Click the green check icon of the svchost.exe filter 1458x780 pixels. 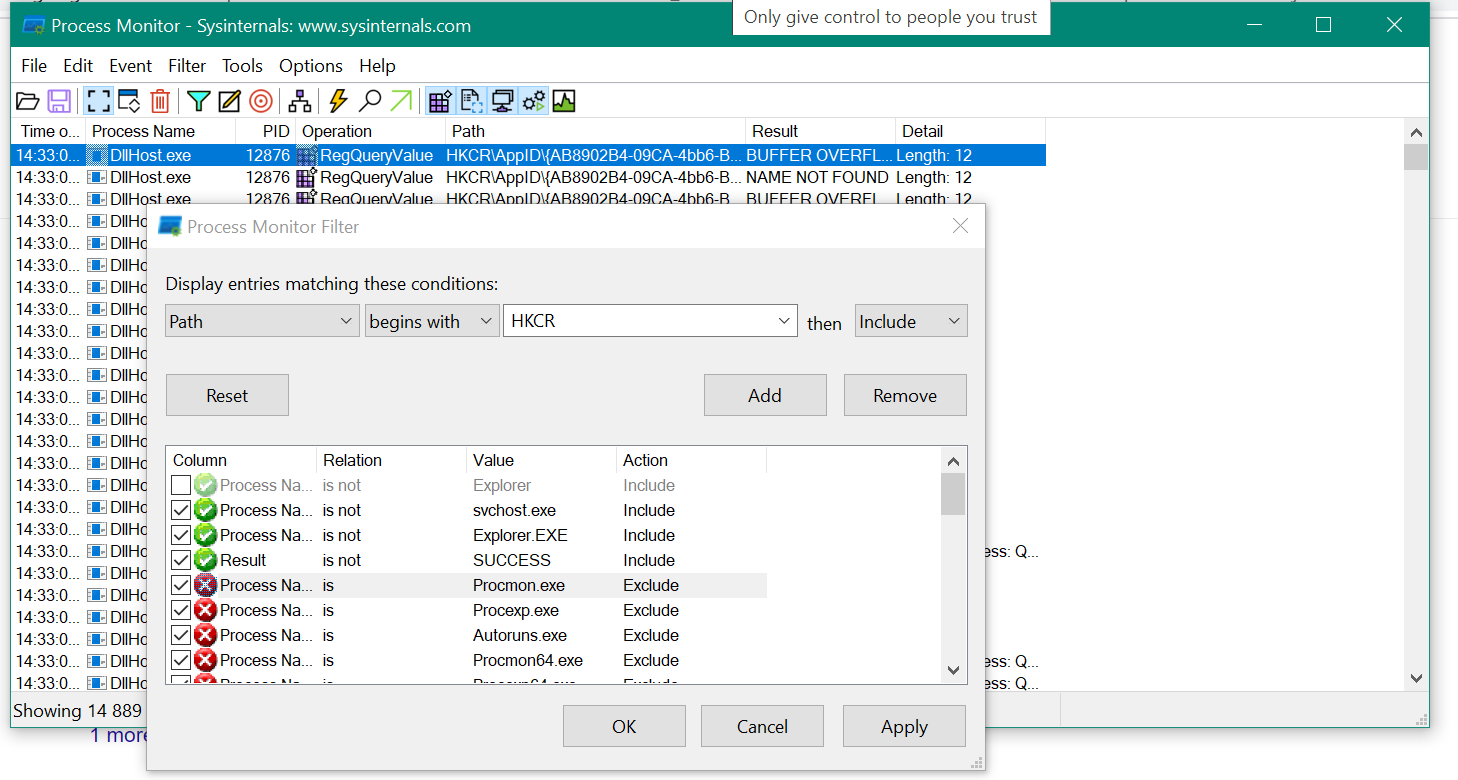206,510
